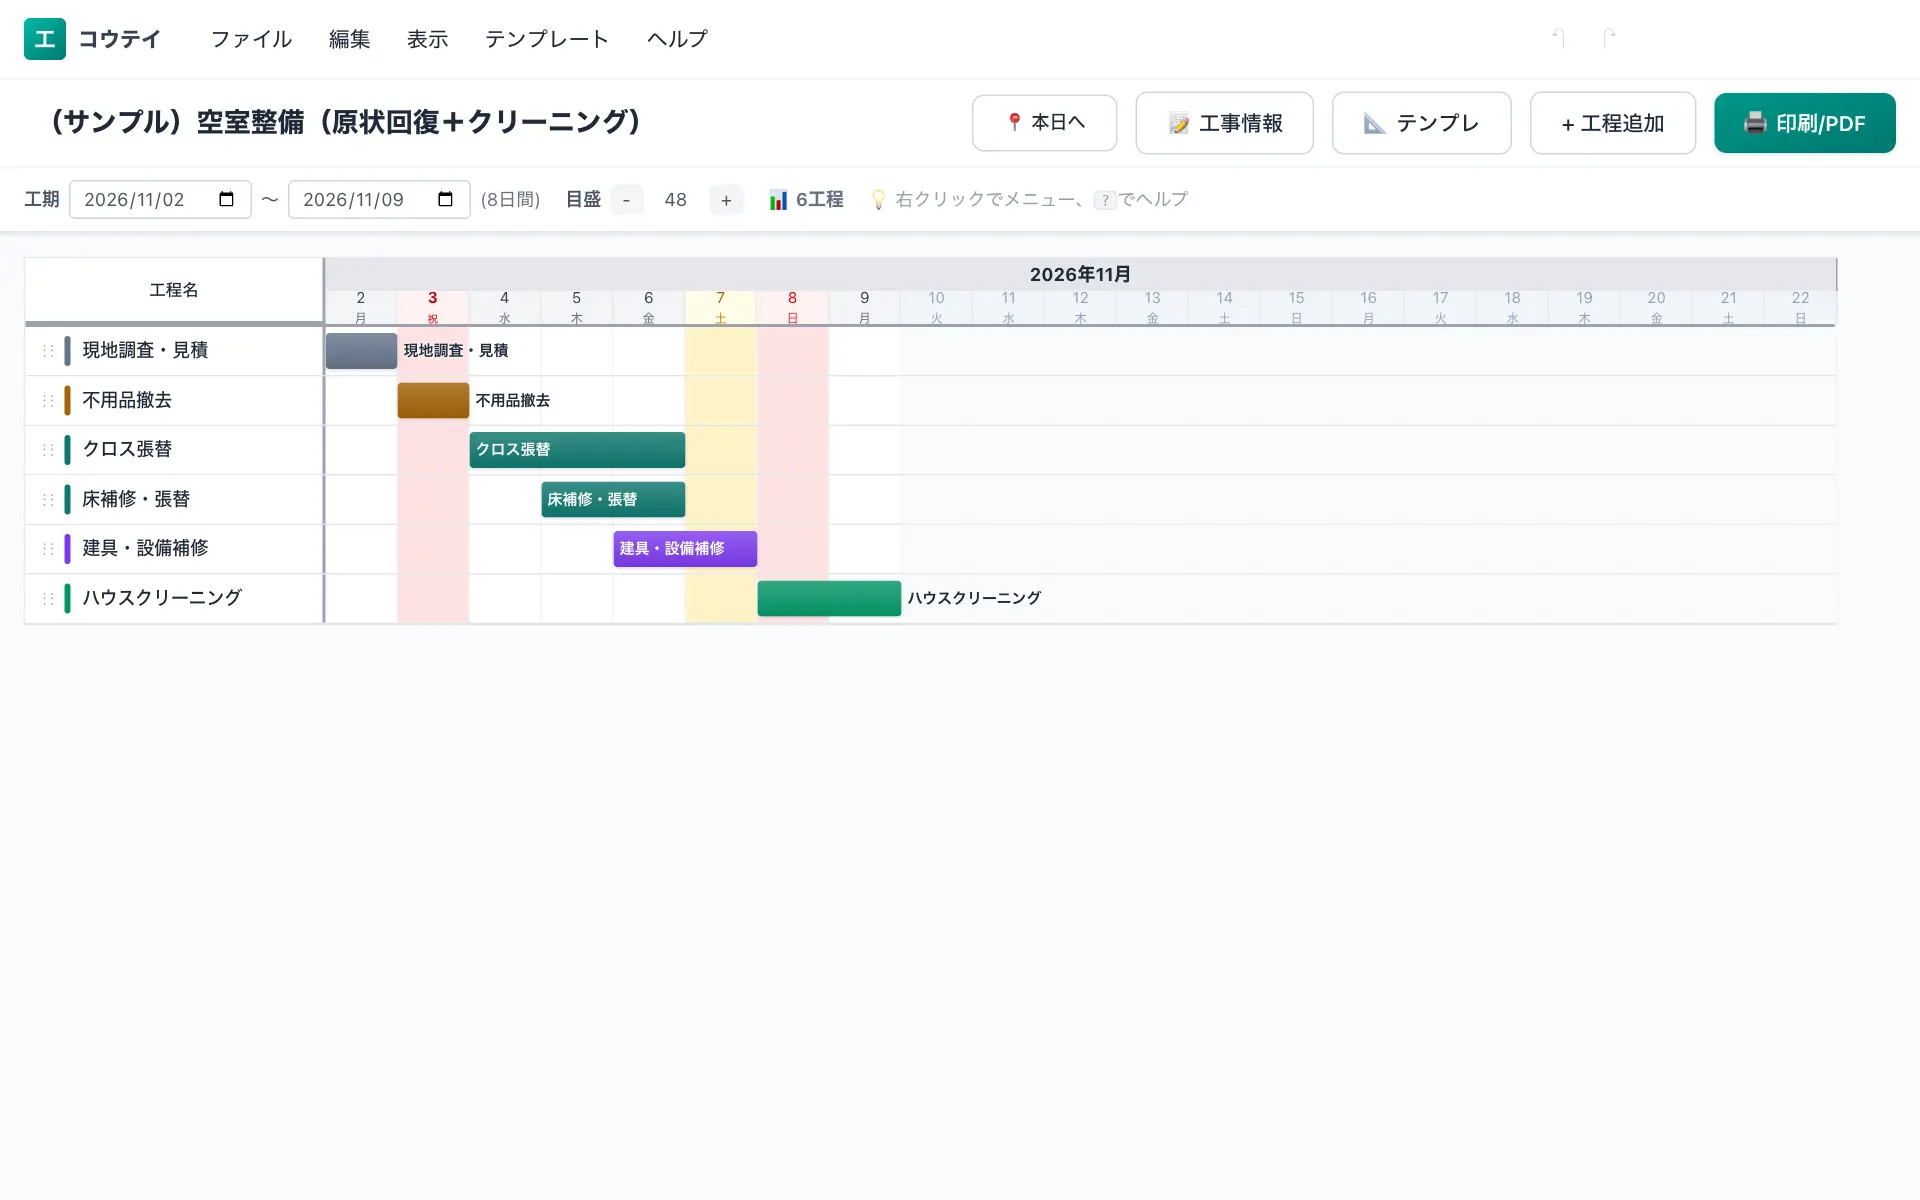Click the lightbulb hint icon
Viewport: 1920px width, 1200px height.
click(878, 200)
